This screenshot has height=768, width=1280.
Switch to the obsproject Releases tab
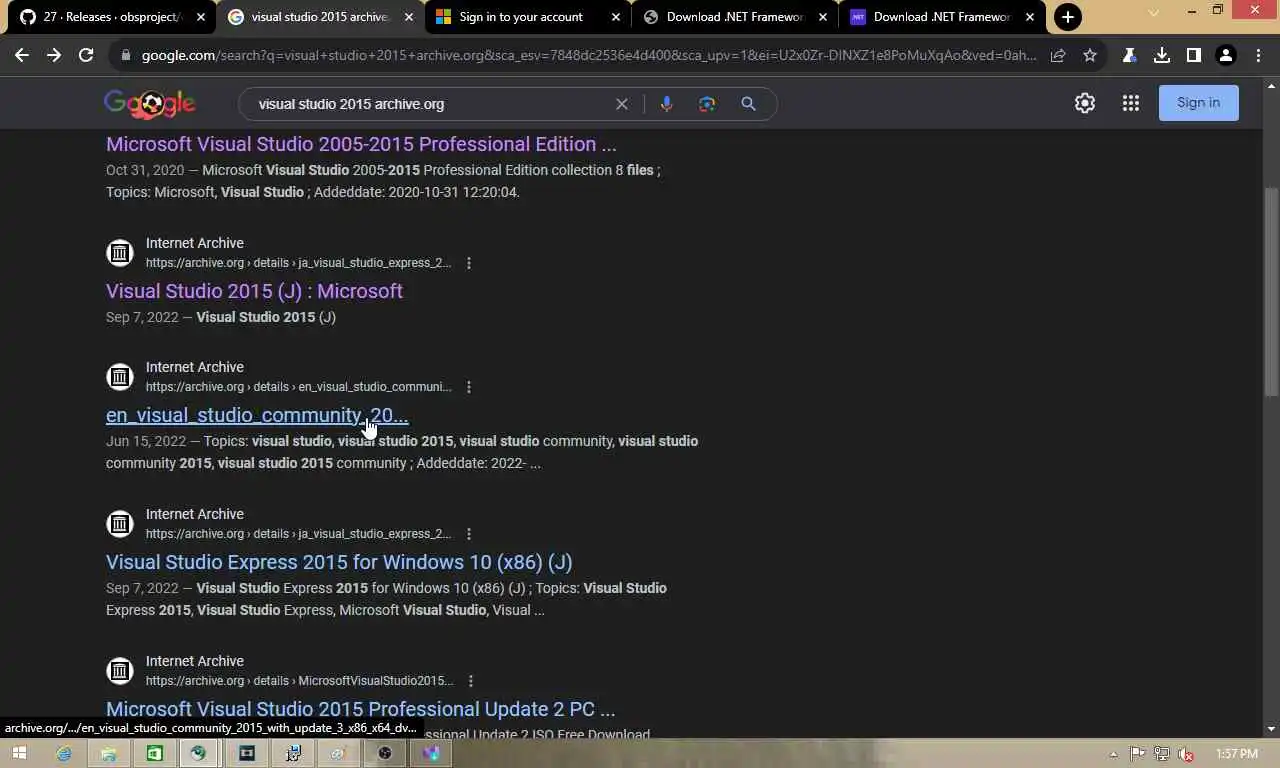click(110, 17)
